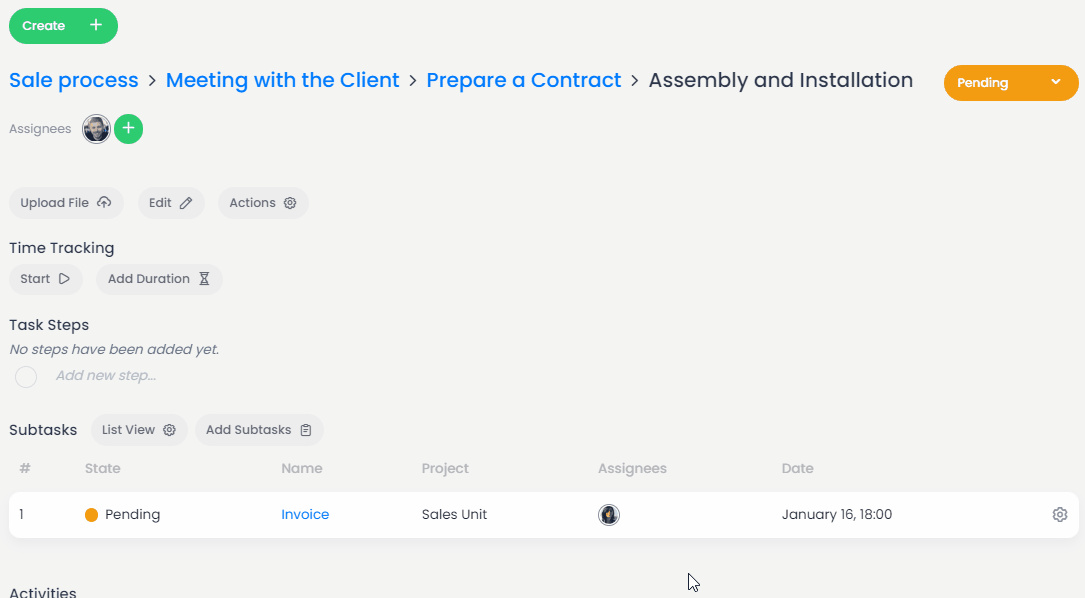Click the Invoice subtask Pending state dot
The width and height of the screenshot is (1085, 598).
pos(92,515)
